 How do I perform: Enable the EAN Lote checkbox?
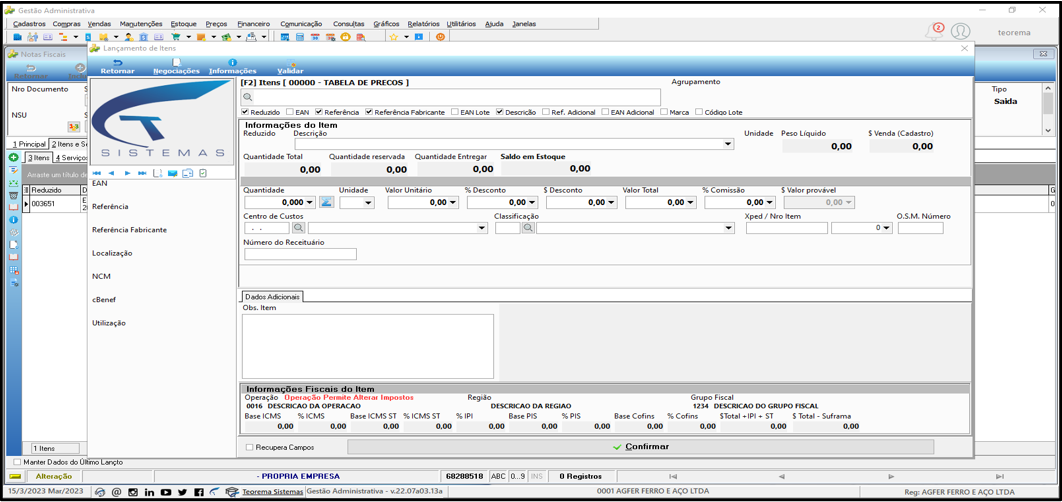point(455,112)
